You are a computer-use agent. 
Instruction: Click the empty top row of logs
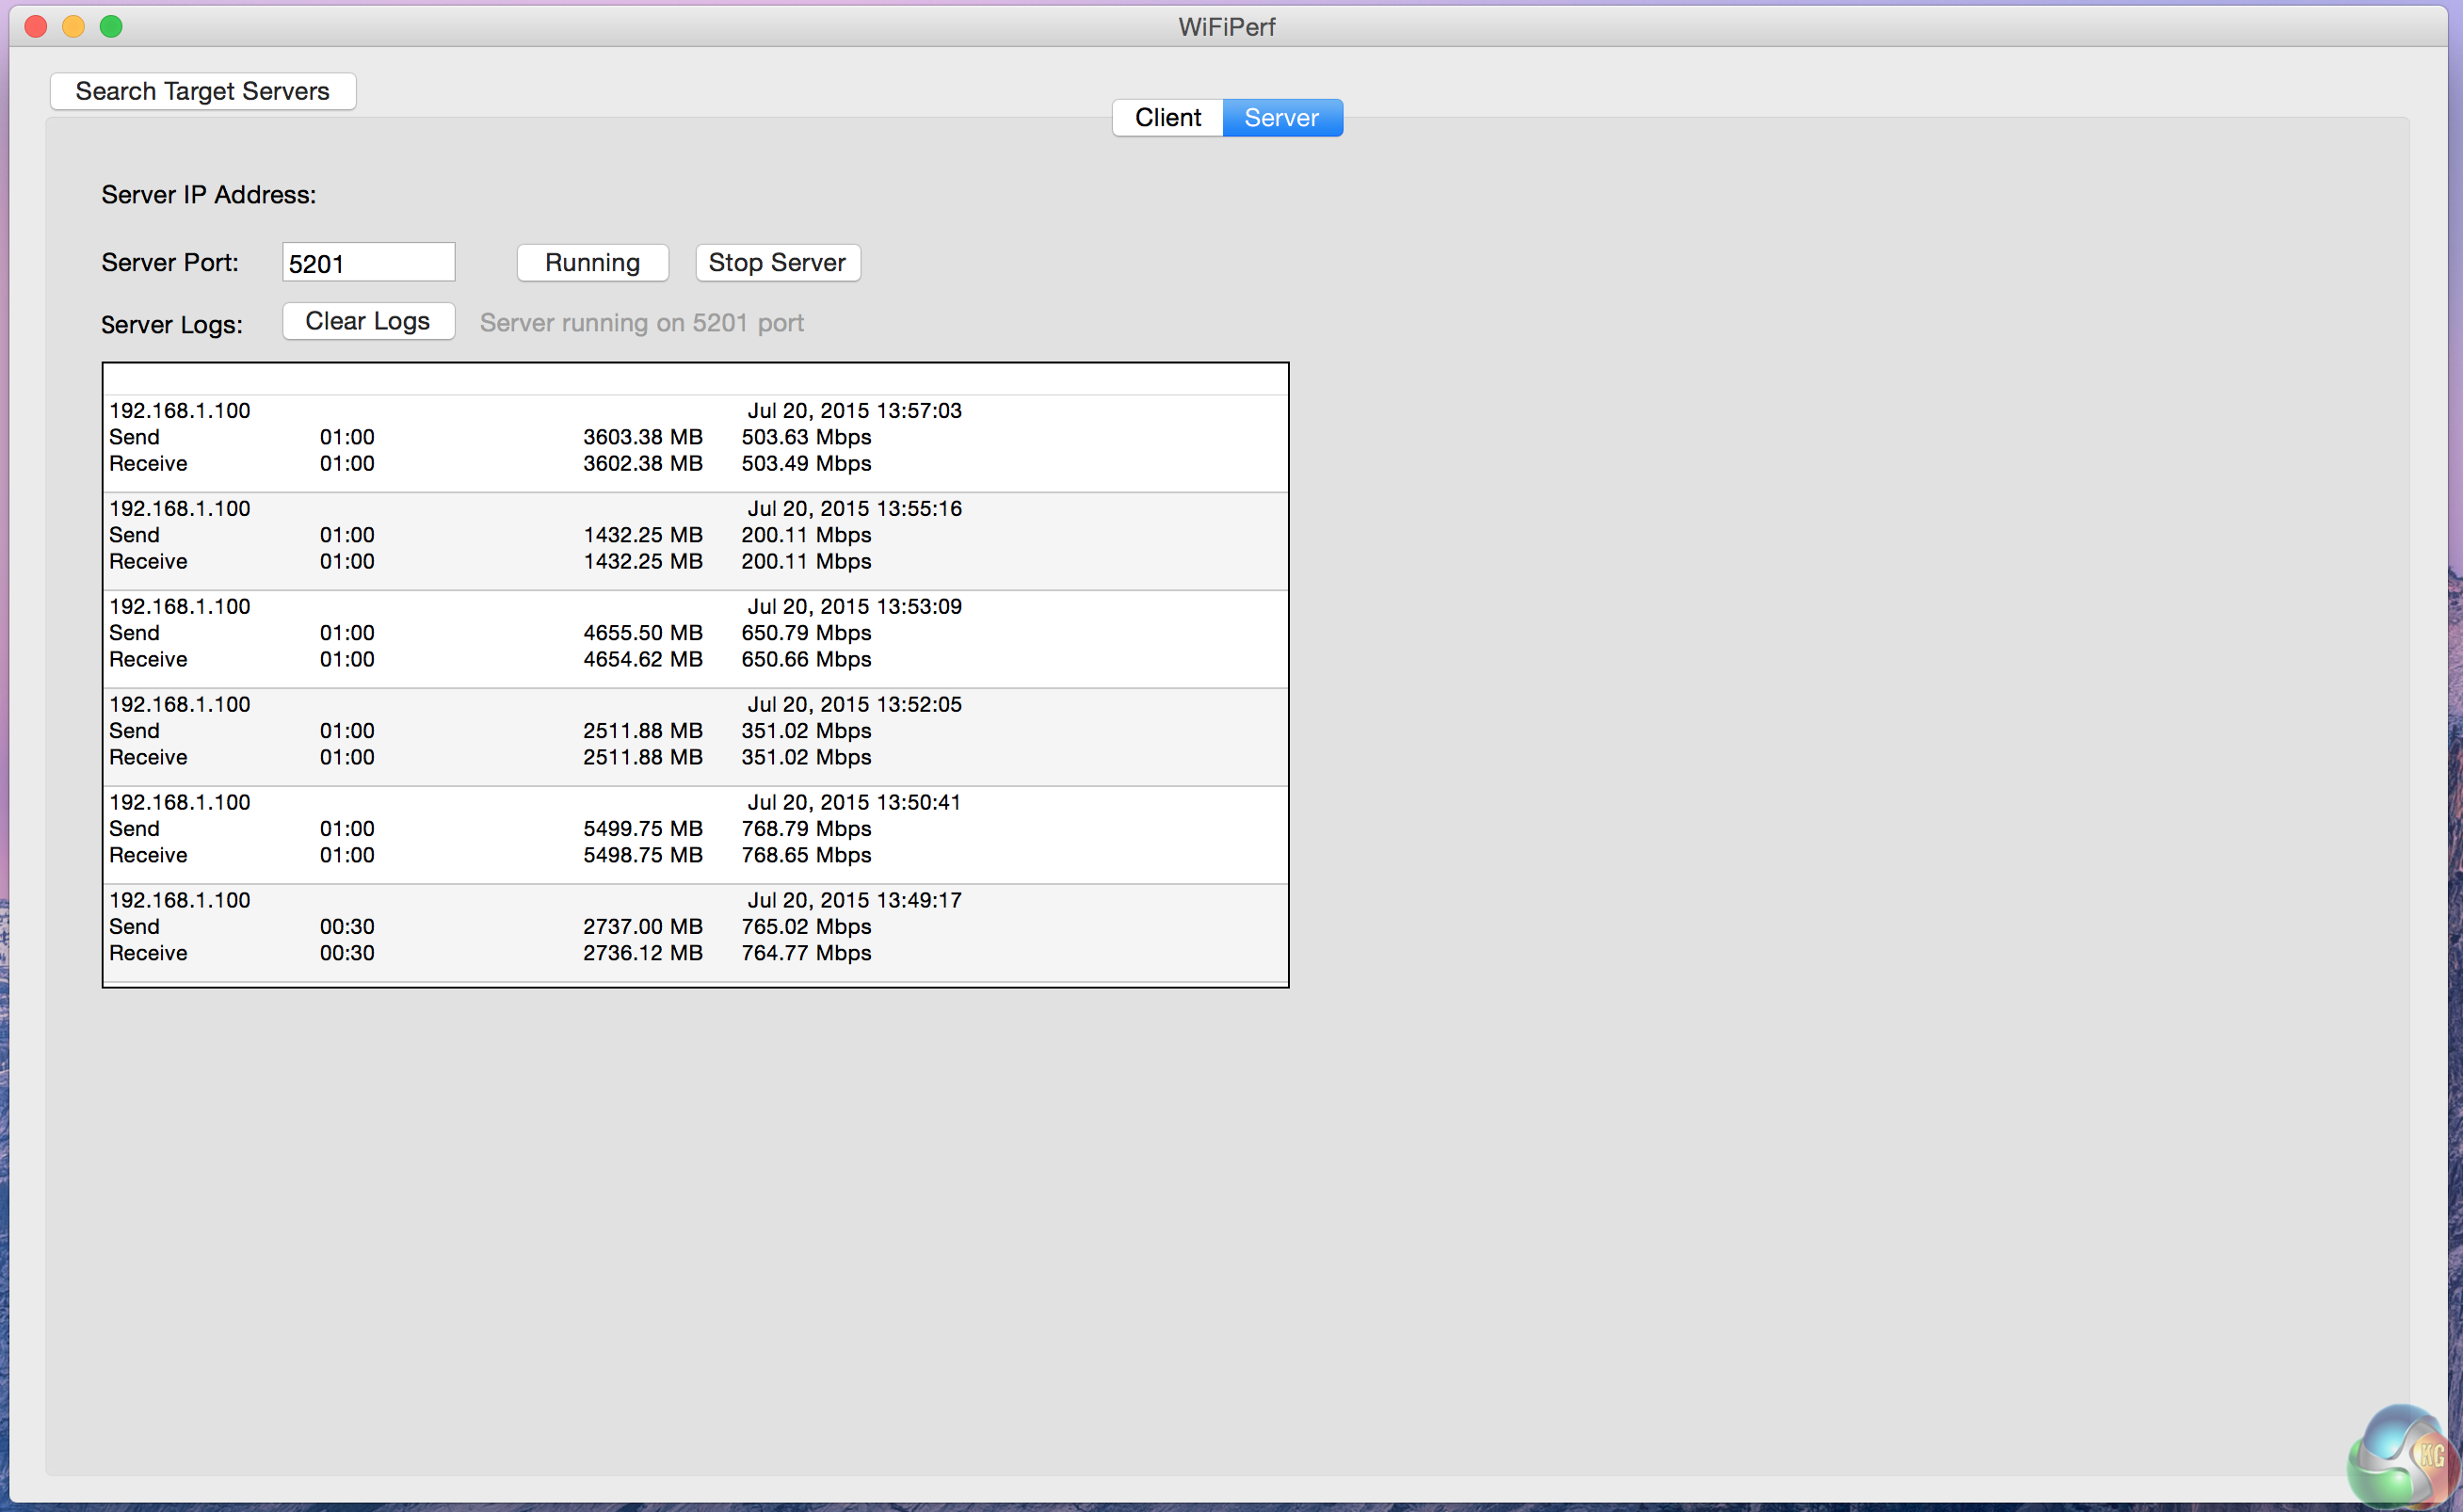[x=695, y=380]
